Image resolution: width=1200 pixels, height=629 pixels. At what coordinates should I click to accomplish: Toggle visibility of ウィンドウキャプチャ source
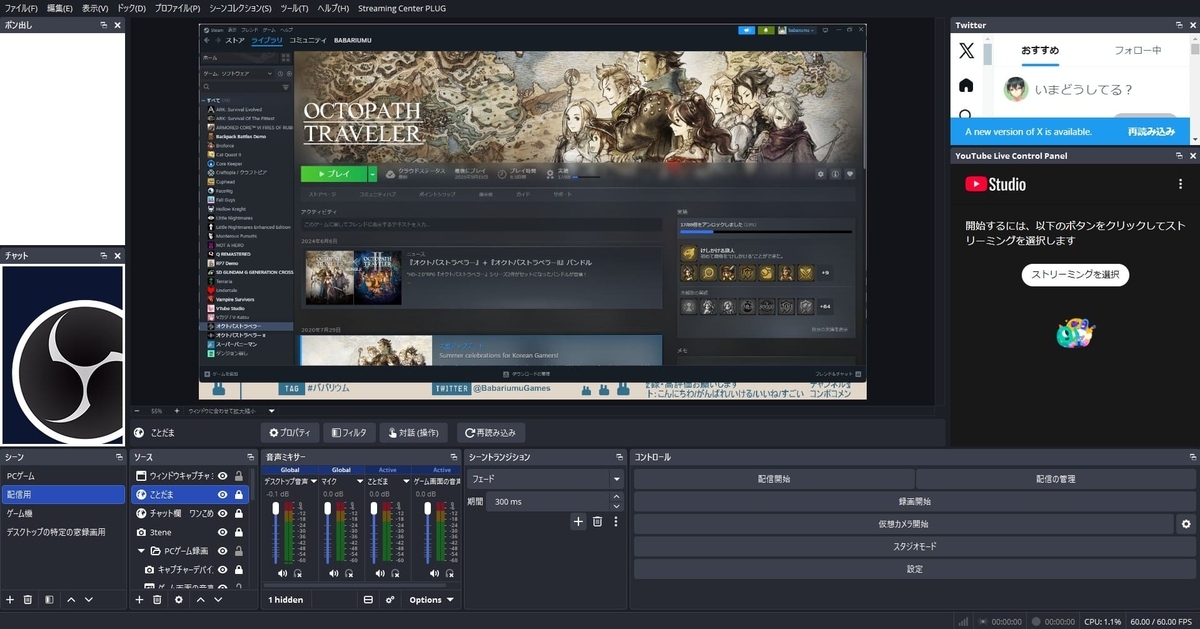(x=223, y=476)
